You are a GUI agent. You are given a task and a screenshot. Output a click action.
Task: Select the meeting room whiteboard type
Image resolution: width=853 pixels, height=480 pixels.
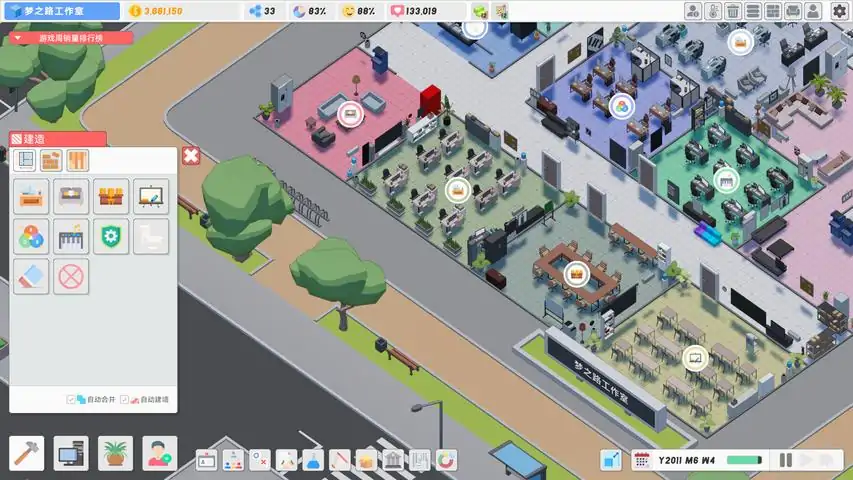(x=151, y=196)
